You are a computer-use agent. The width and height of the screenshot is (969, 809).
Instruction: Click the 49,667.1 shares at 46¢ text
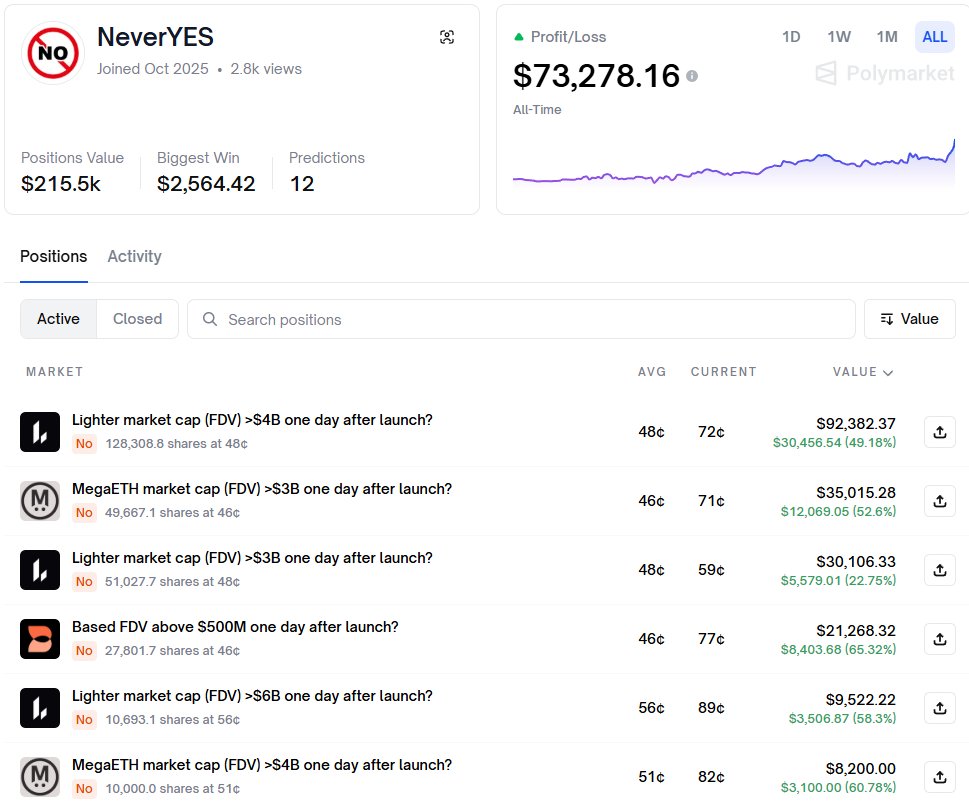(x=172, y=513)
